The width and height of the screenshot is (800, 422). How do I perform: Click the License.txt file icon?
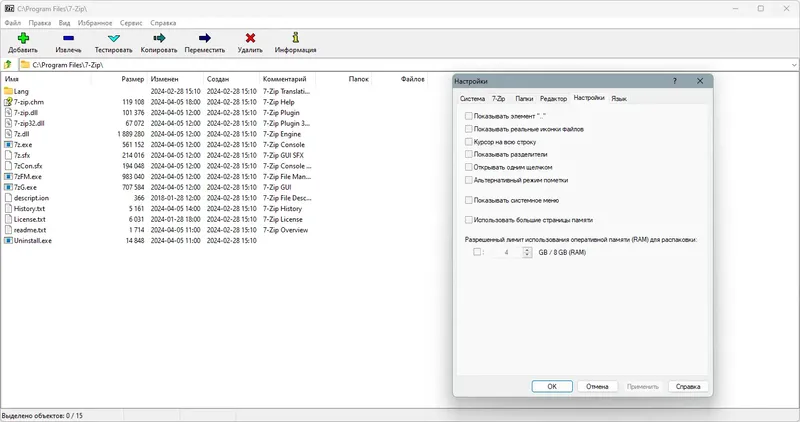(x=8, y=219)
